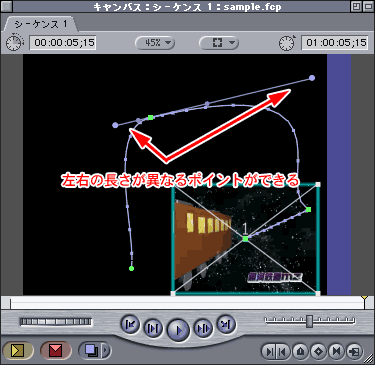
Task: Click the jog wheel control
Action: pos(56,322)
